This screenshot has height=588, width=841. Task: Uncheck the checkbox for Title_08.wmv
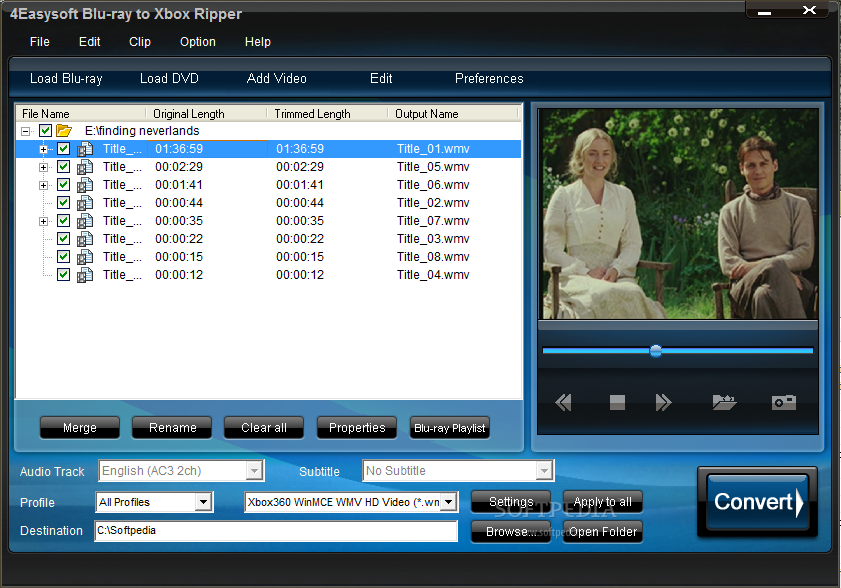click(63, 256)
